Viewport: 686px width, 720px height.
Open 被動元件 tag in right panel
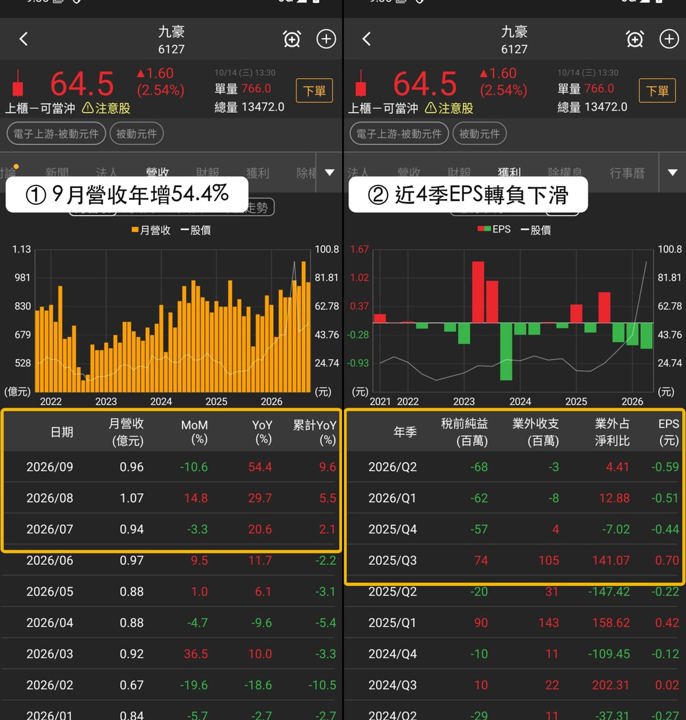point(479,134)
